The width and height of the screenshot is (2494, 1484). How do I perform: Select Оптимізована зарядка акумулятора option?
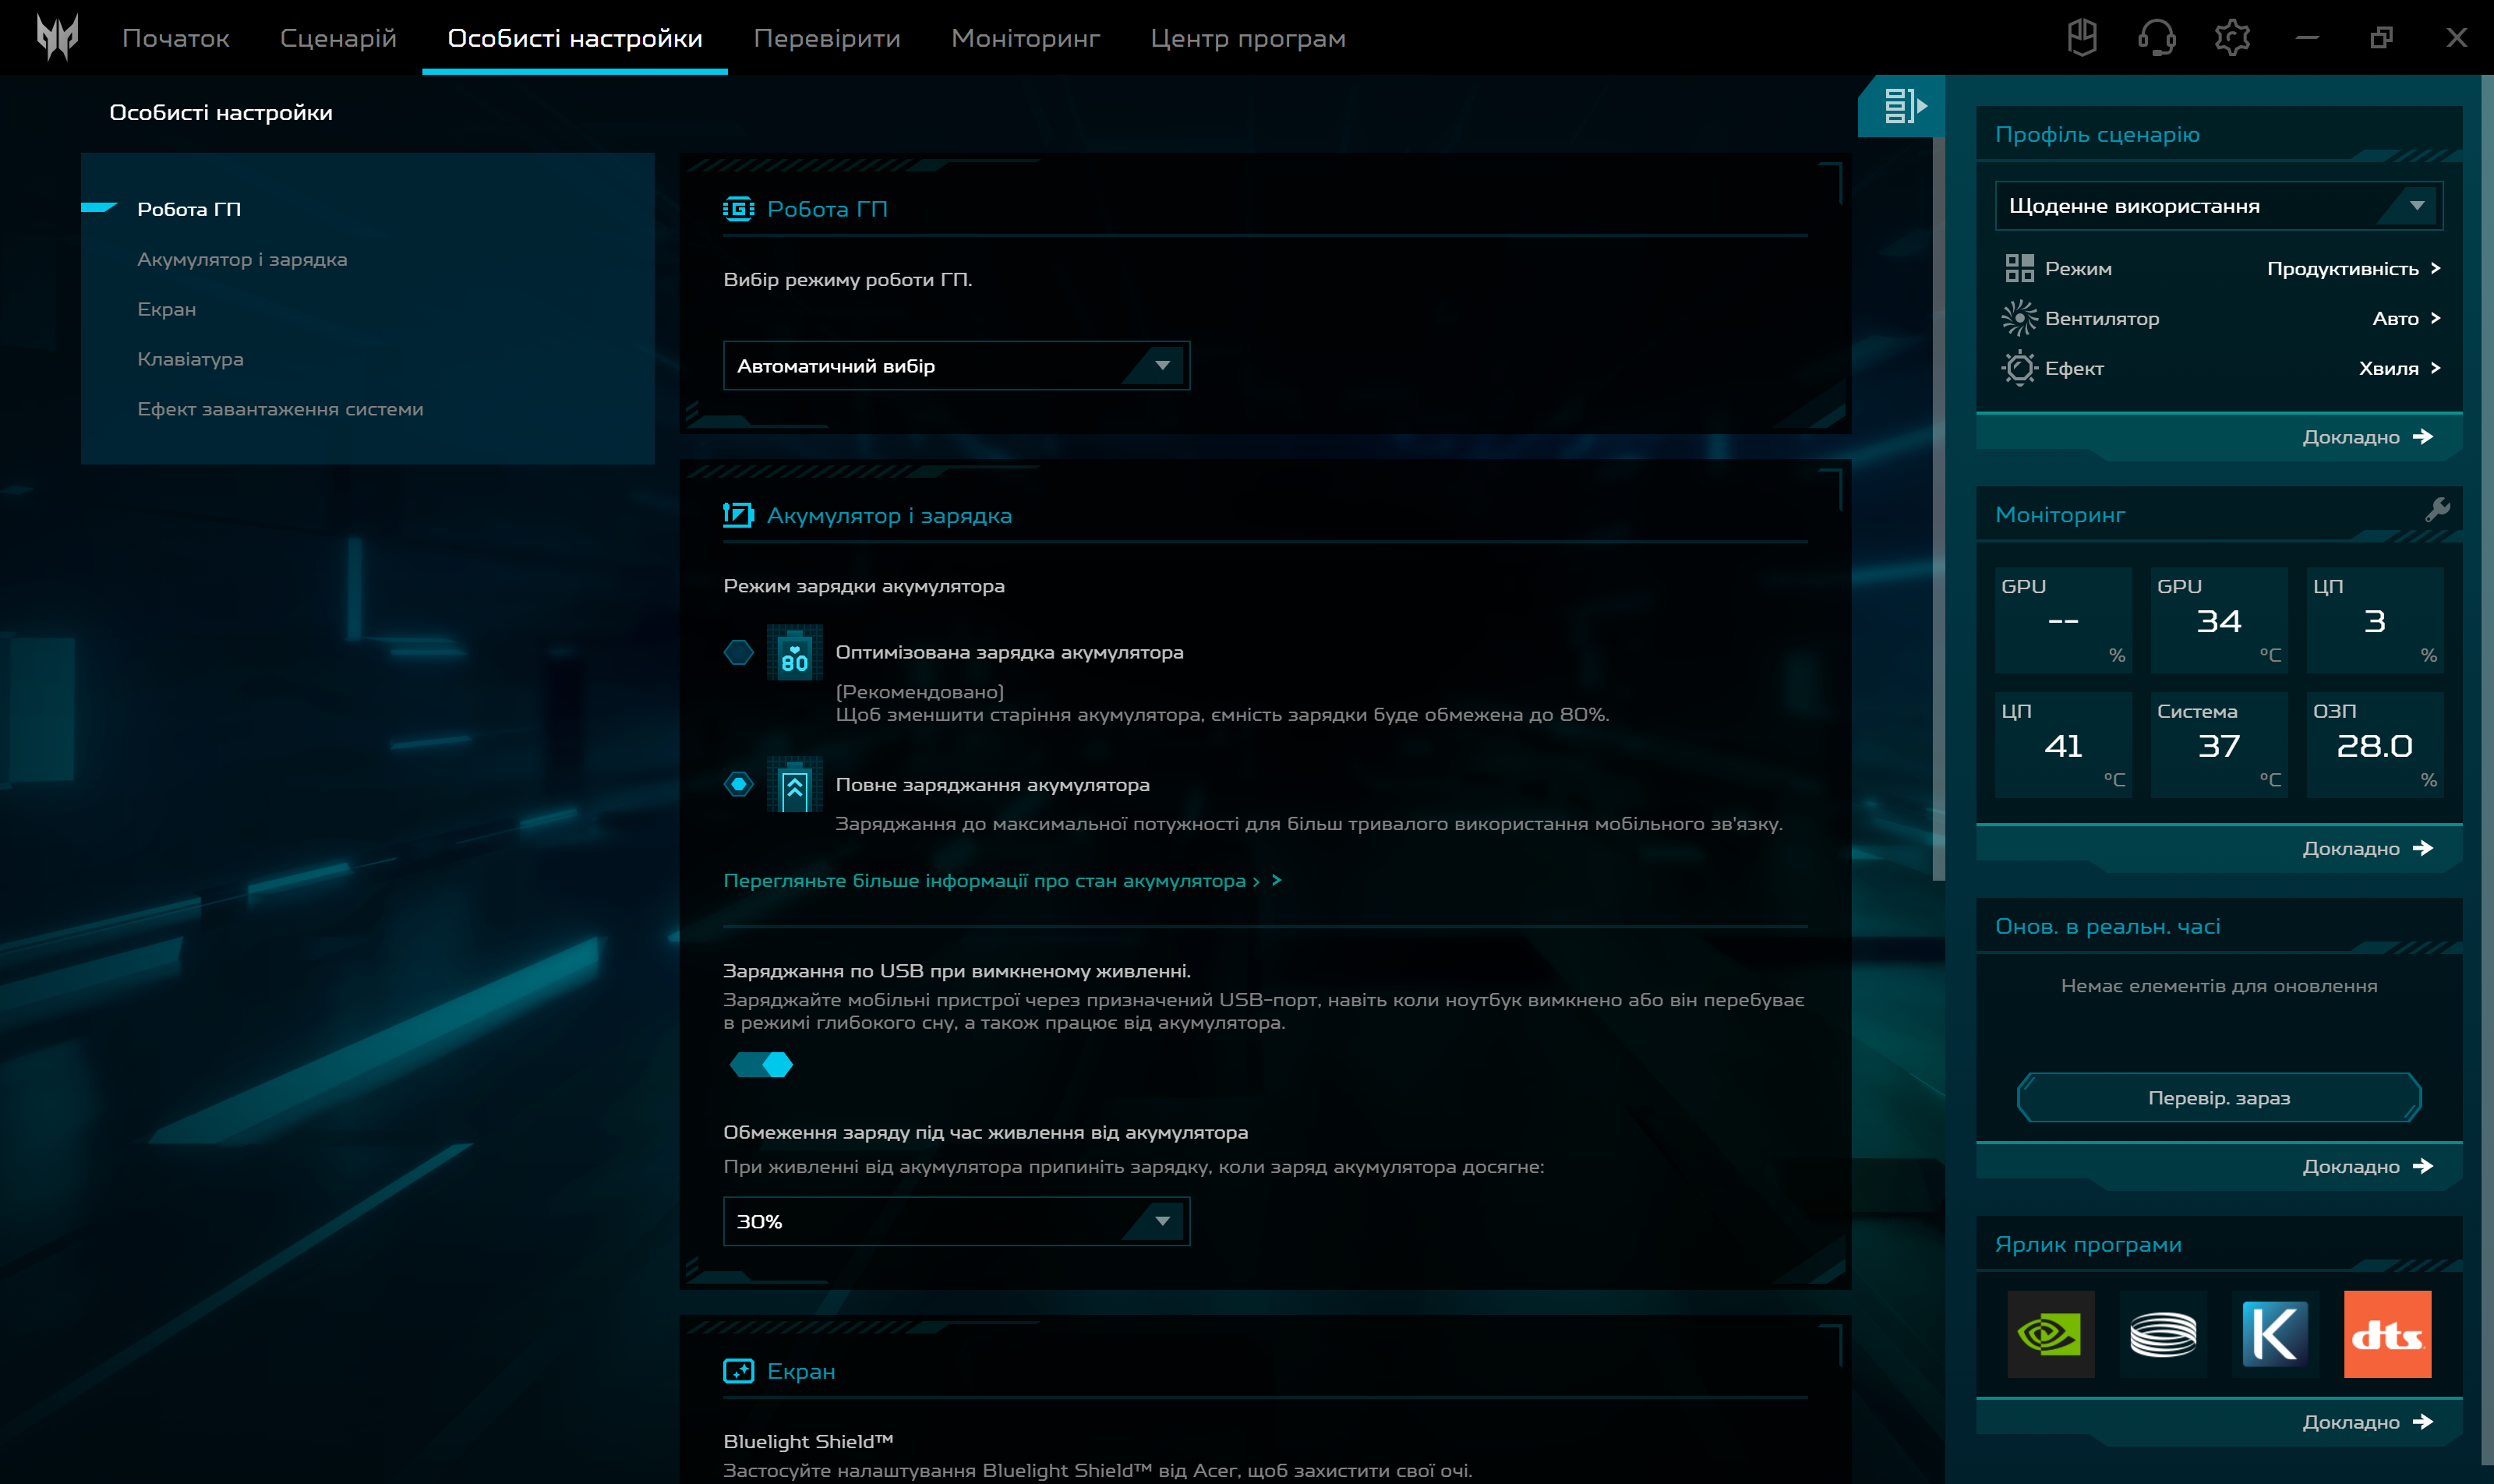741,652
